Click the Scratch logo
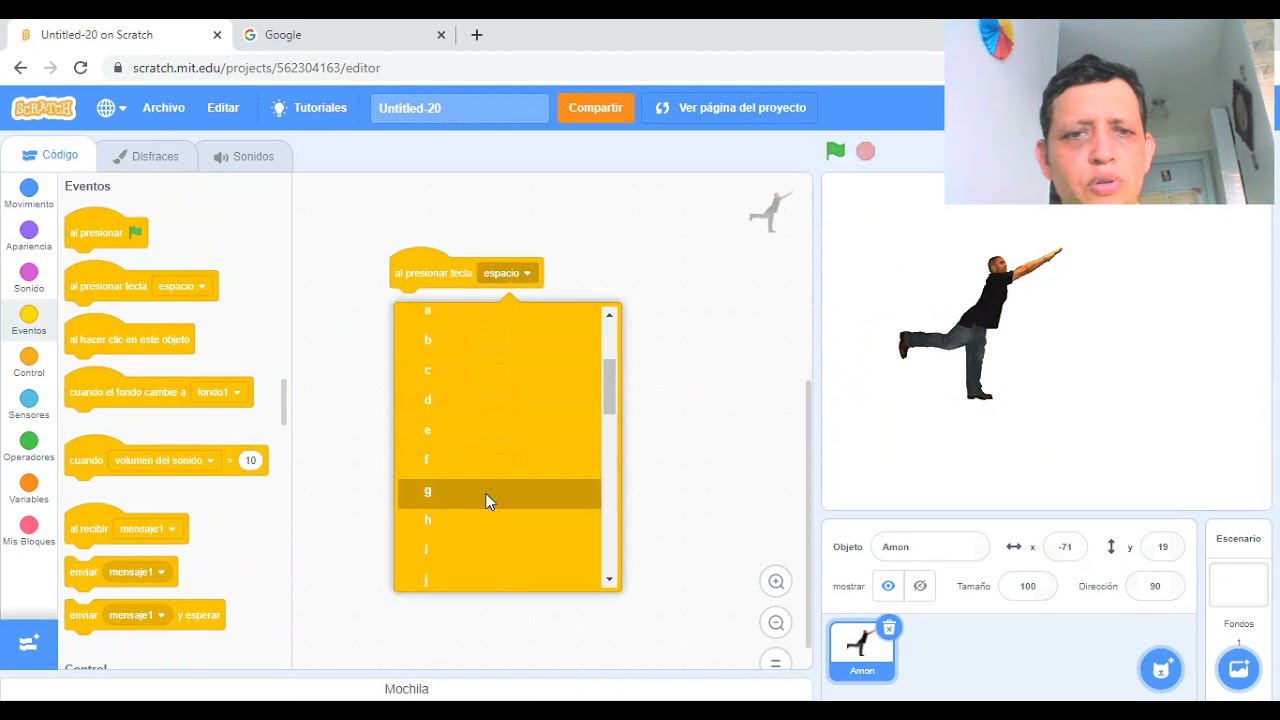 [43, 108]
